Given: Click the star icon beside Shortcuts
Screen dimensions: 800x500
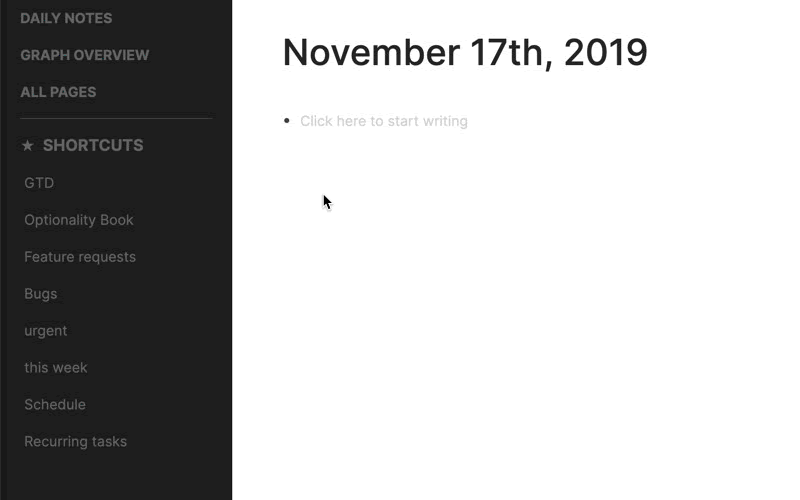Looking at the screenshot, I should 28,146.
